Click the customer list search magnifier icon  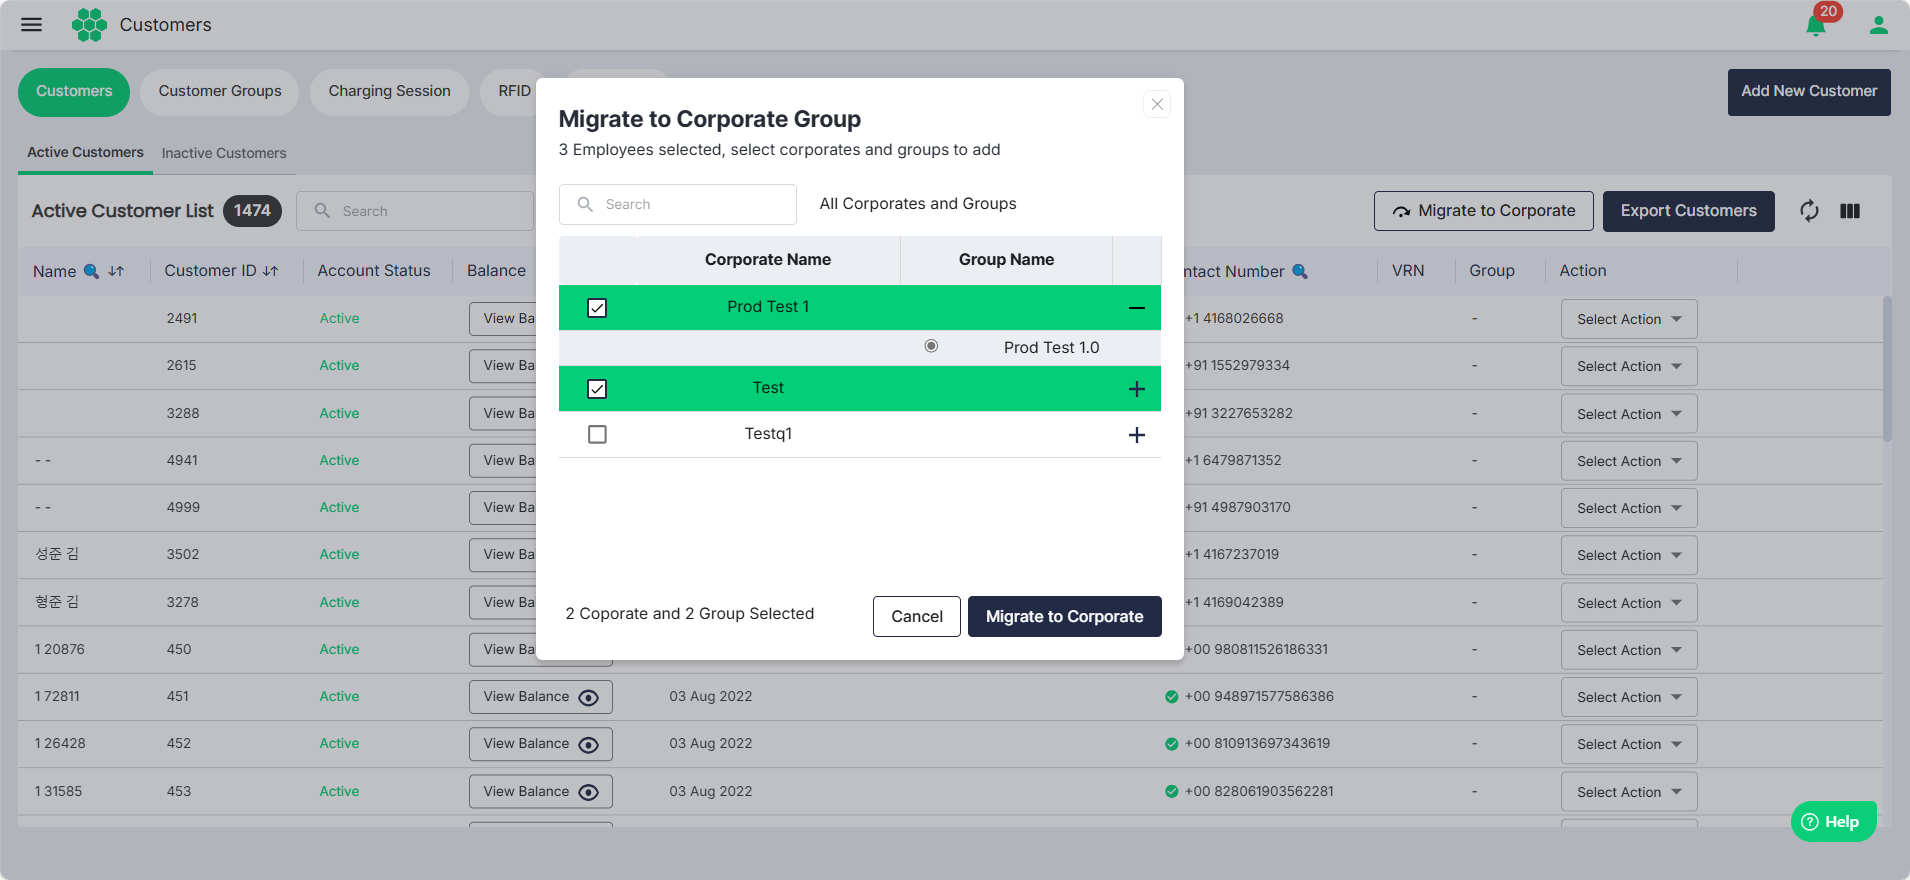click(x=322, y=211)
